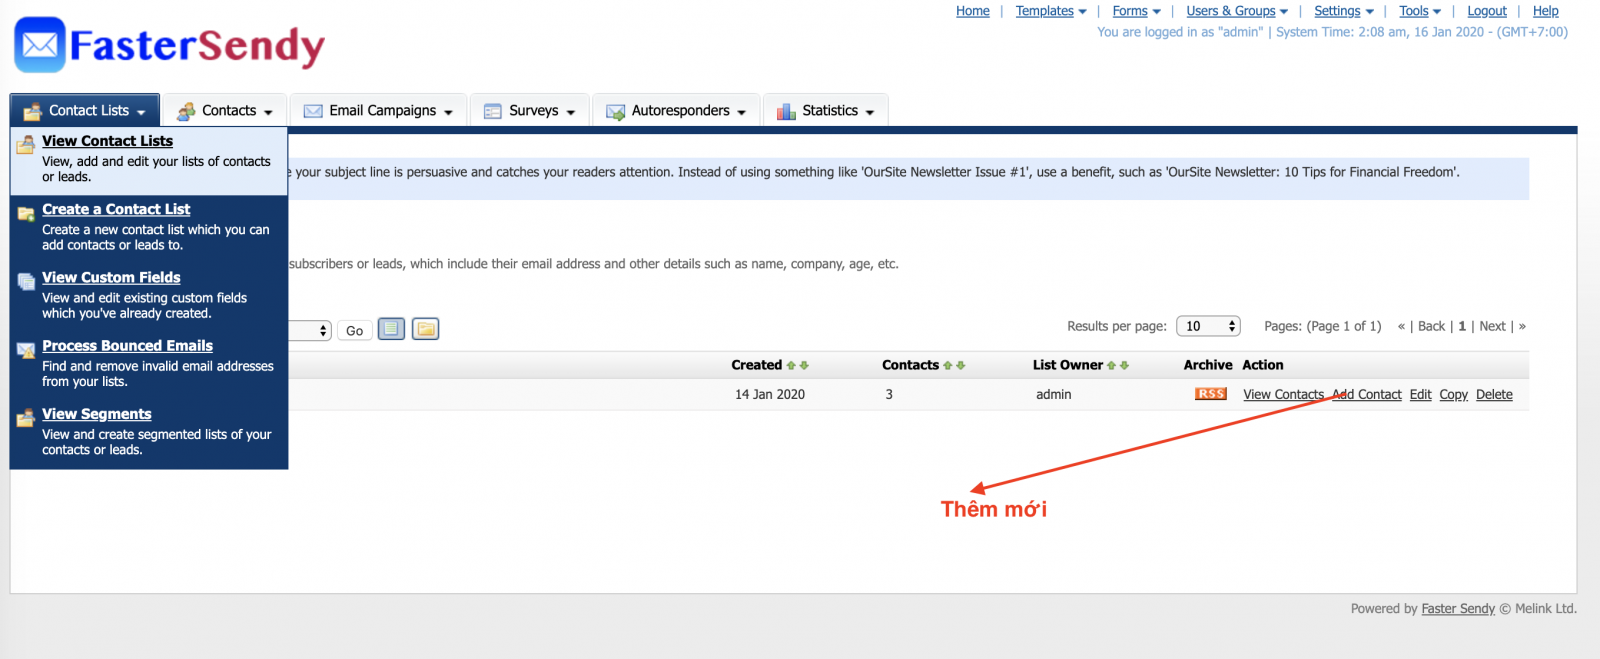Go to Next page in pagination

(x=1492, y=326)
